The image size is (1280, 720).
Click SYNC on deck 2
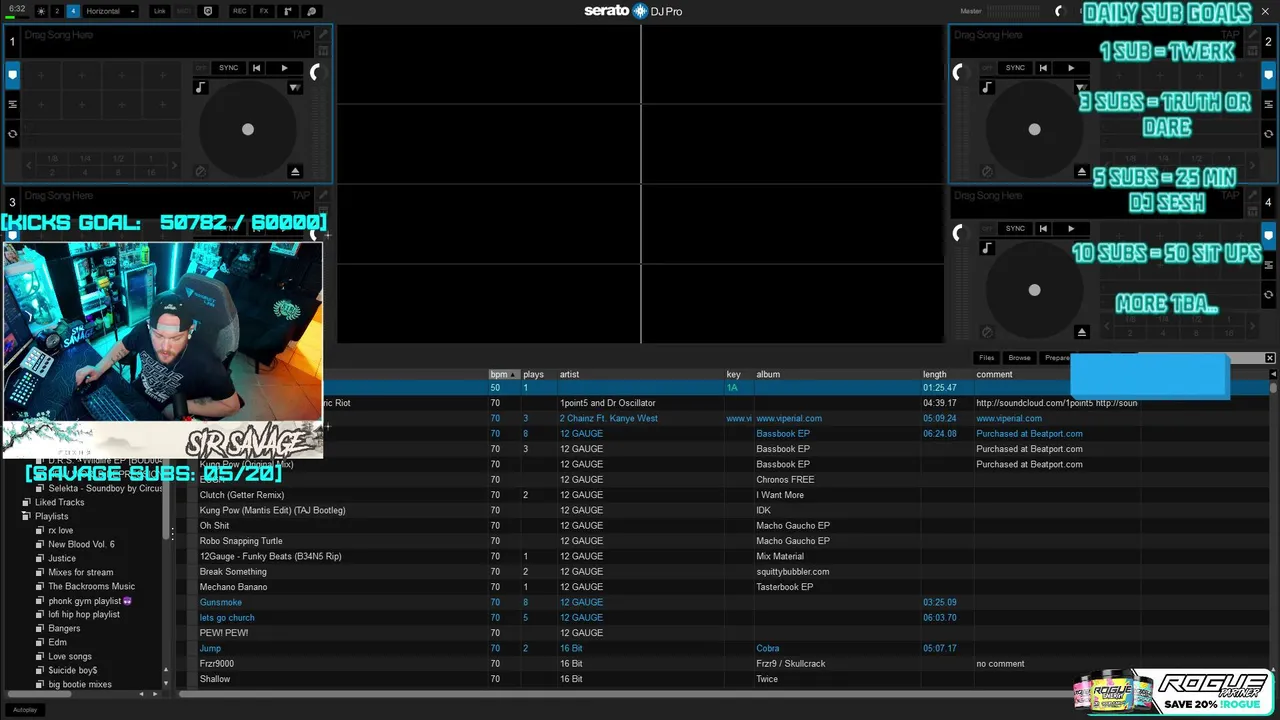(1015, 68)
